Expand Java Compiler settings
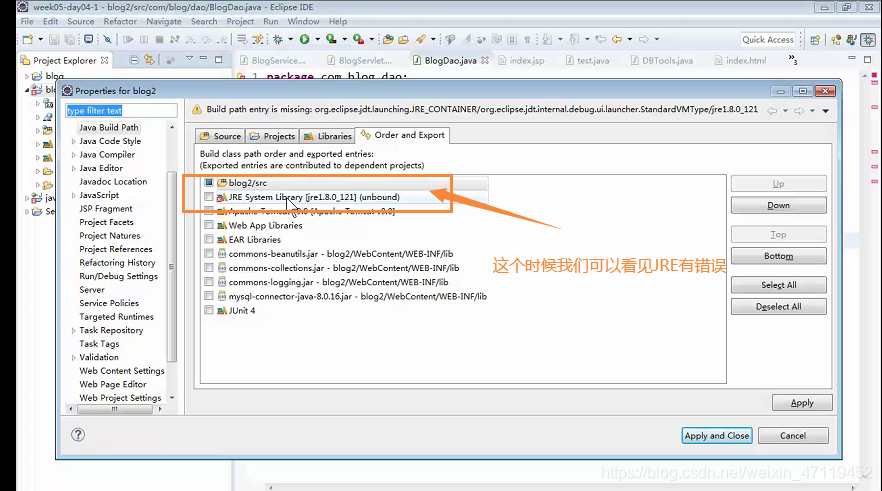 point(74,155)
